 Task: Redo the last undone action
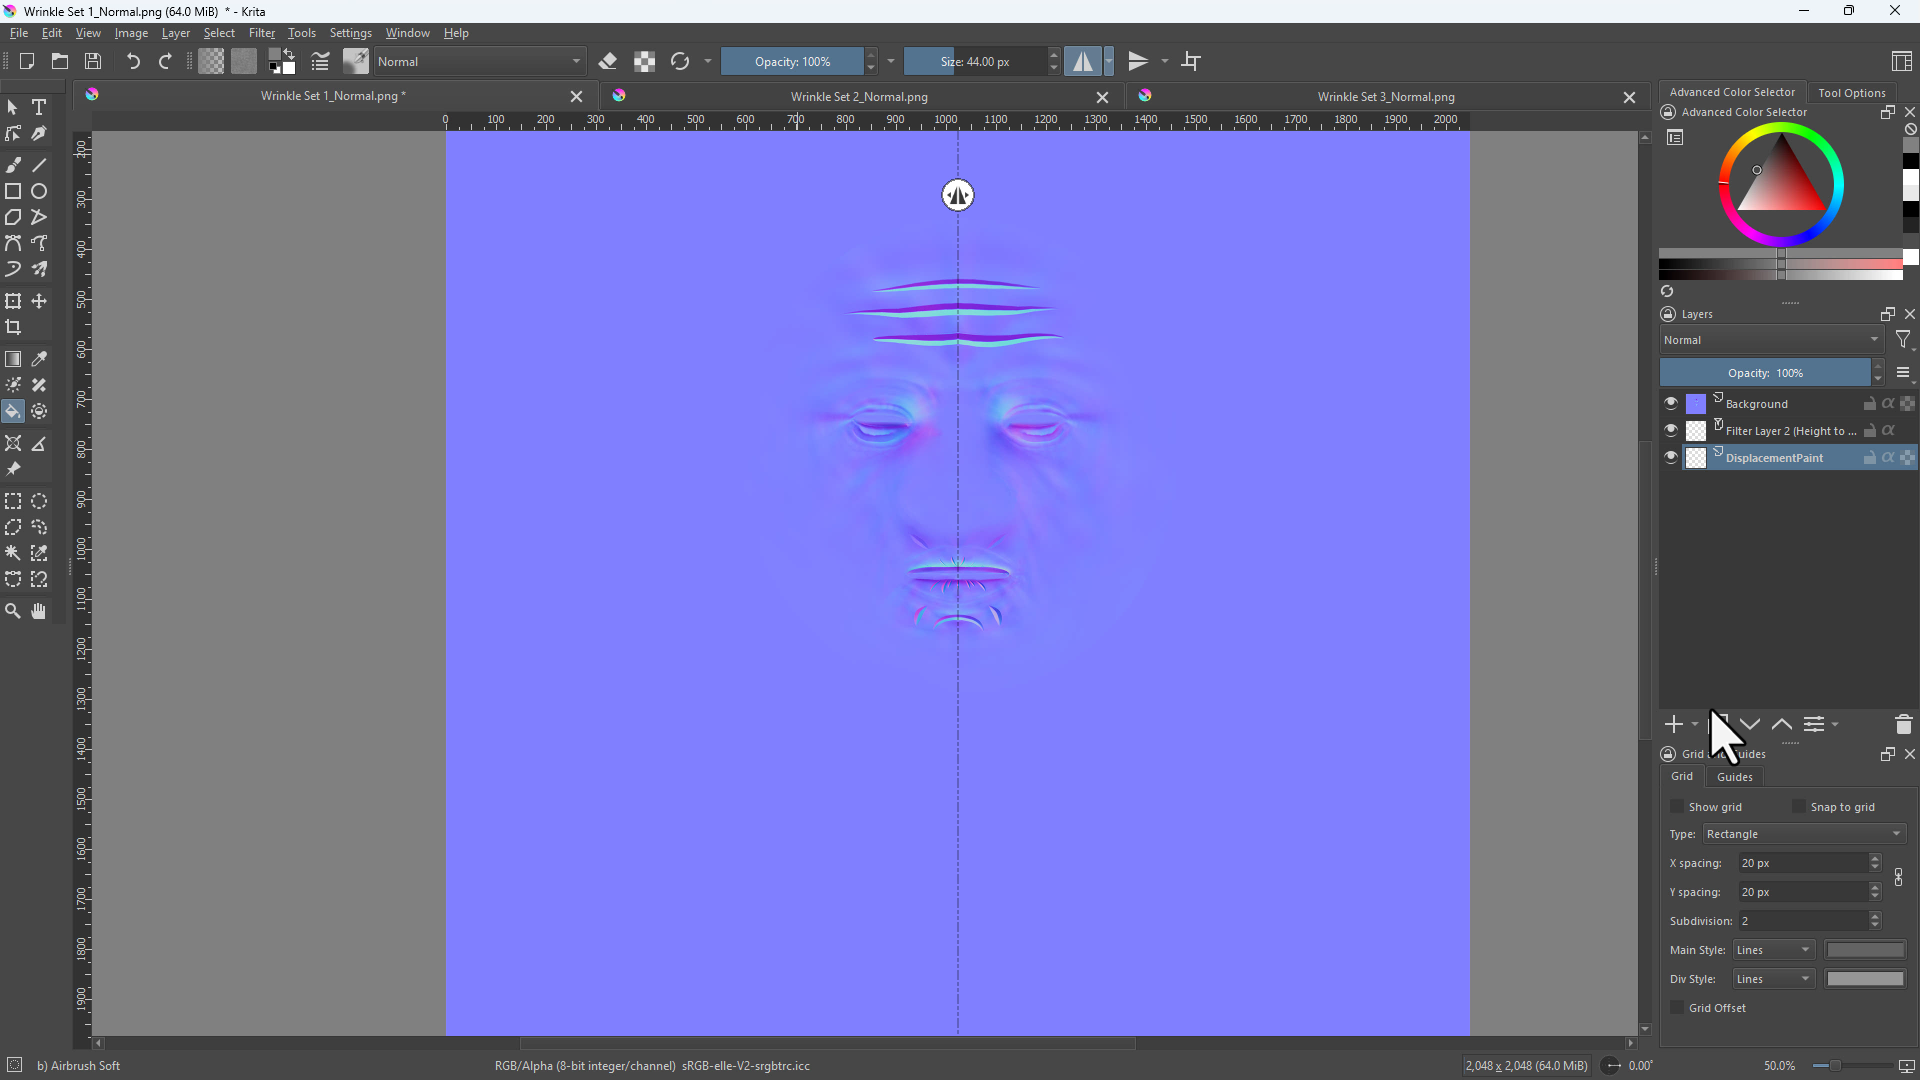click(166, 61)
